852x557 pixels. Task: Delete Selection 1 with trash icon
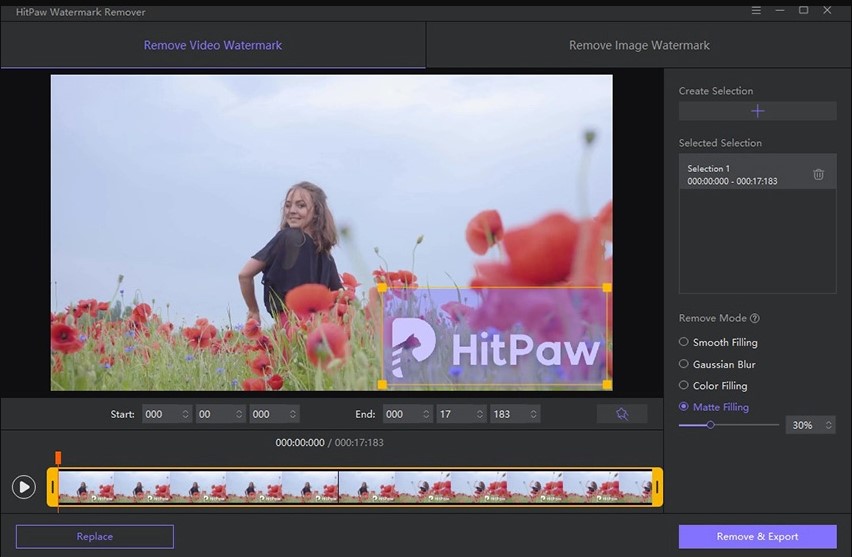point(818,174)
